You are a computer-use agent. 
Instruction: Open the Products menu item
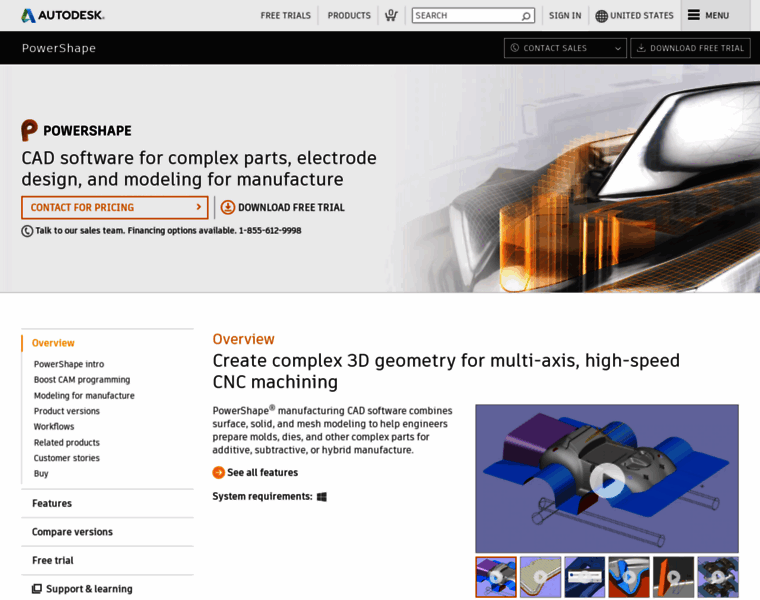(x=349, y=16)
